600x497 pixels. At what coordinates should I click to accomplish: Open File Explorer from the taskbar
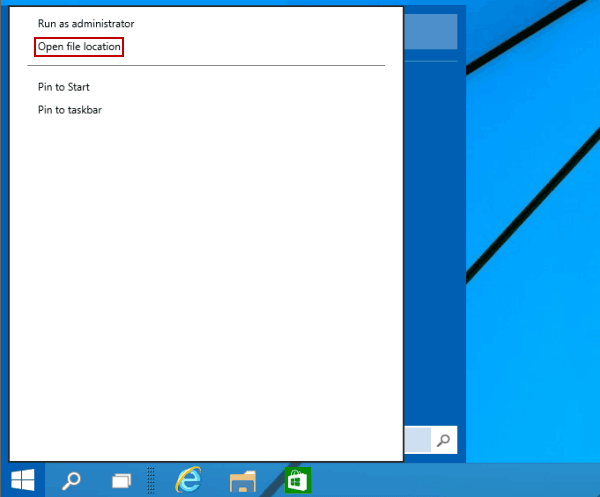243,481
